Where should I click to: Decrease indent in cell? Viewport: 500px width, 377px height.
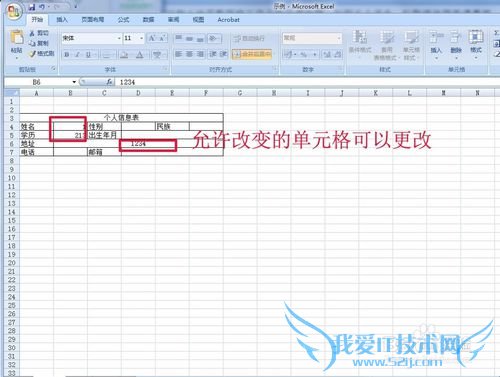tap(213, 54)
